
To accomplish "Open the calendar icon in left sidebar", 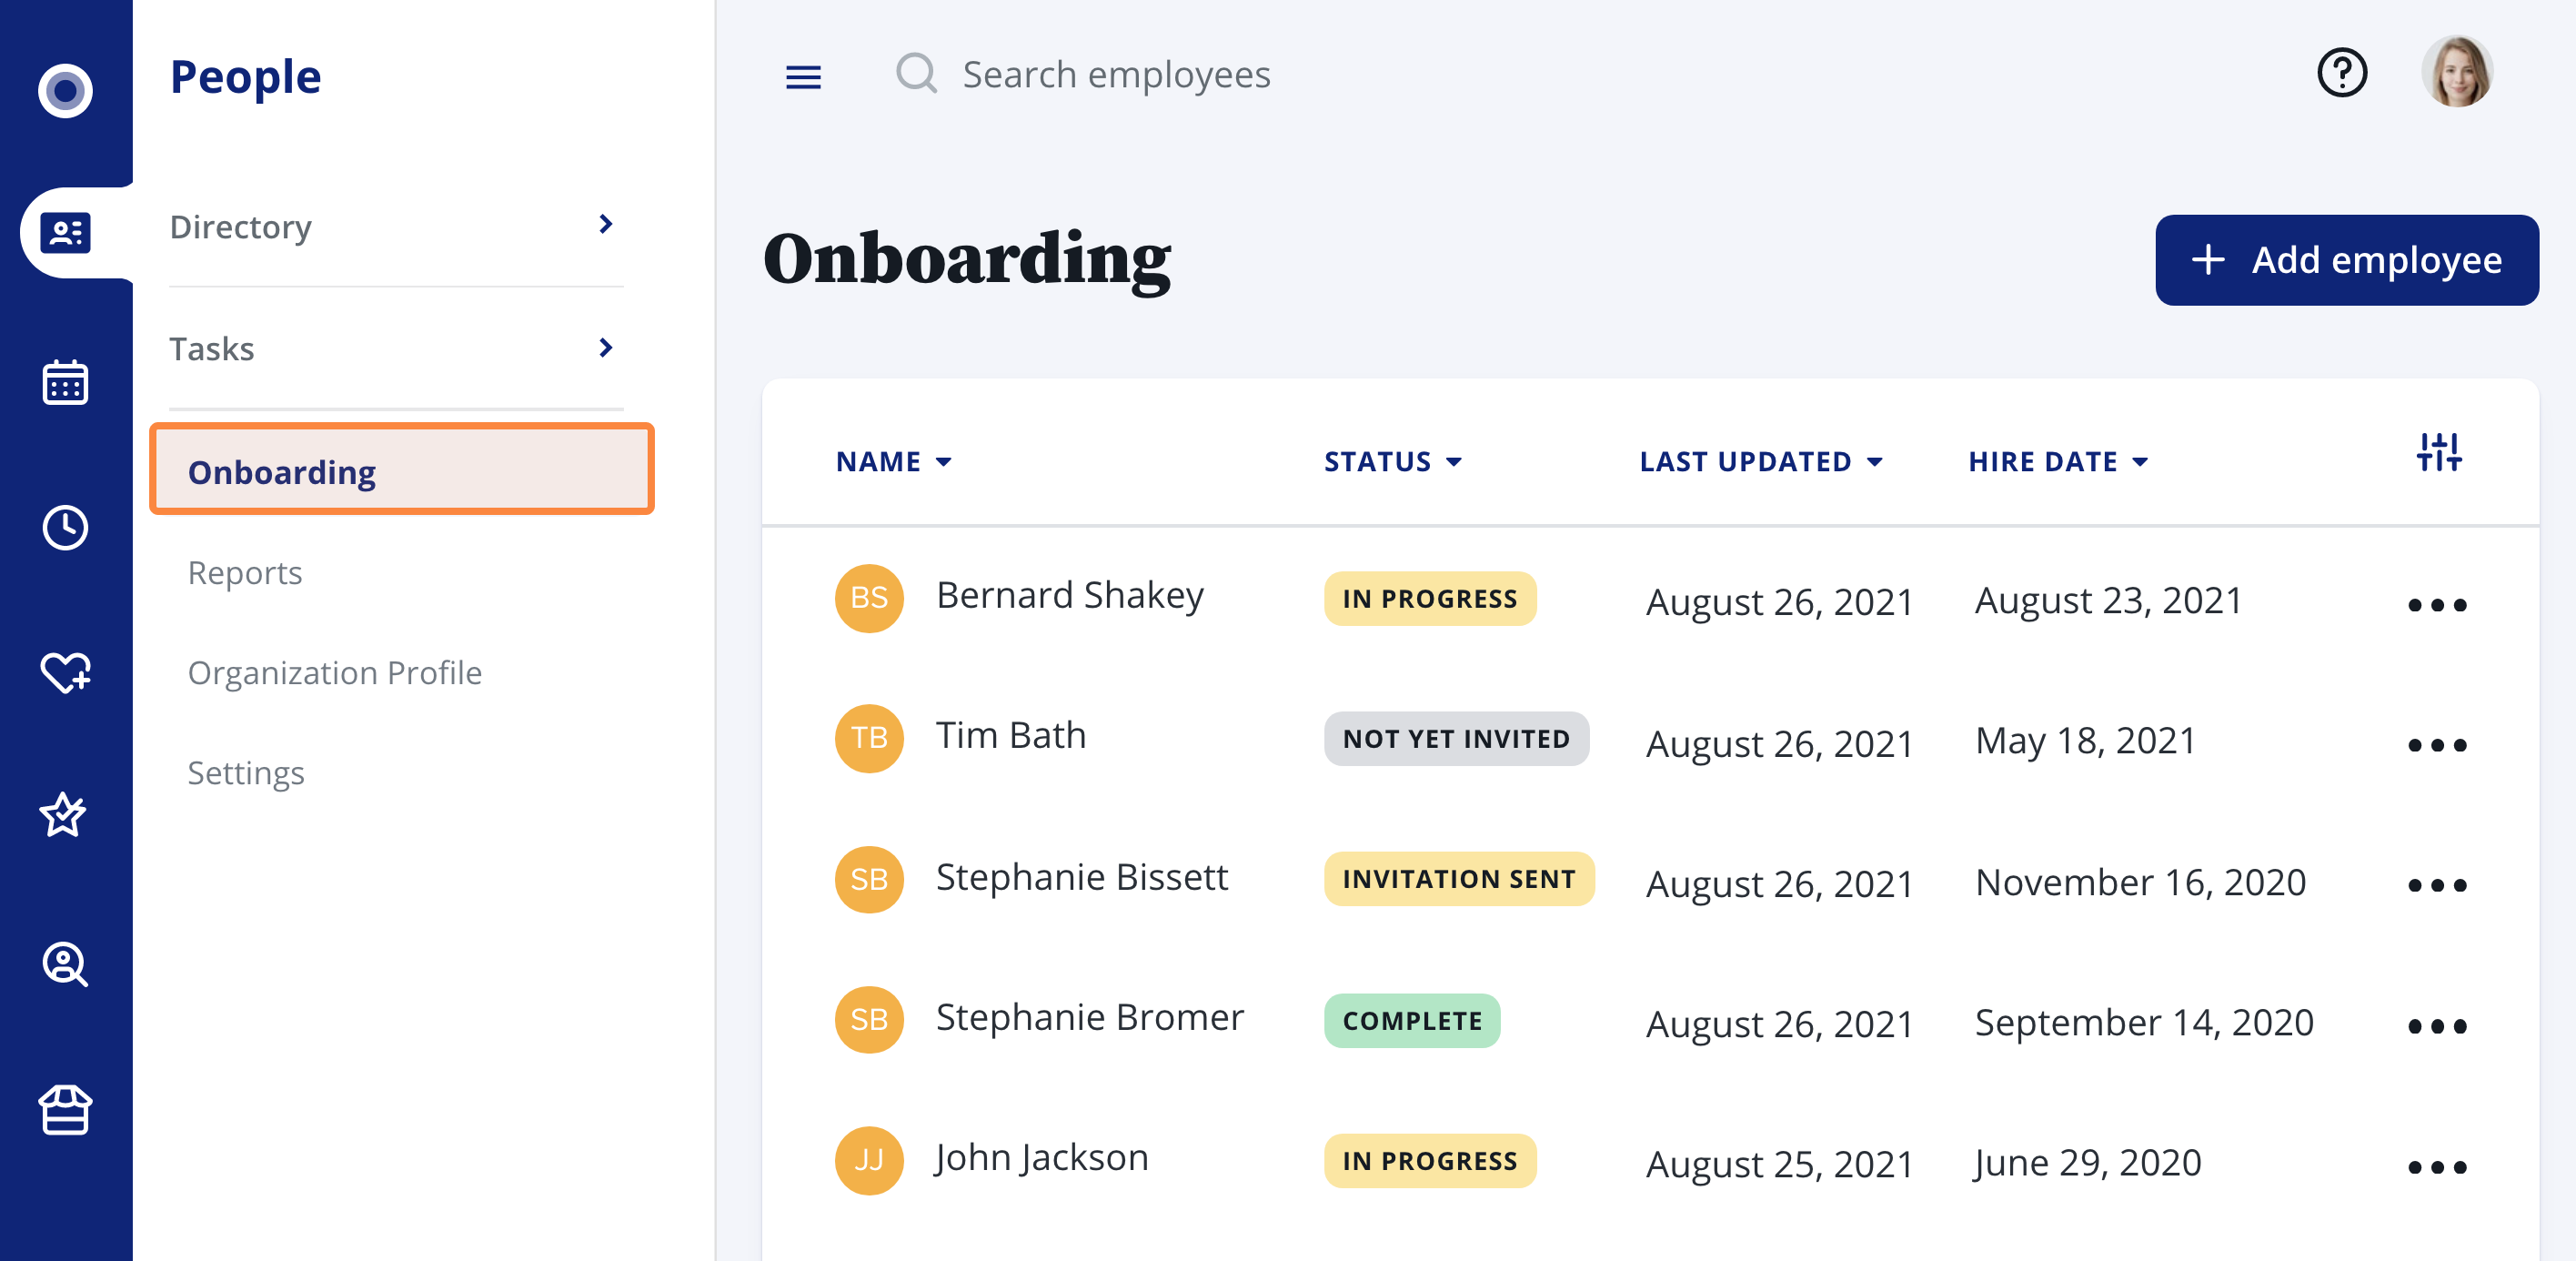I will [65, 383].
